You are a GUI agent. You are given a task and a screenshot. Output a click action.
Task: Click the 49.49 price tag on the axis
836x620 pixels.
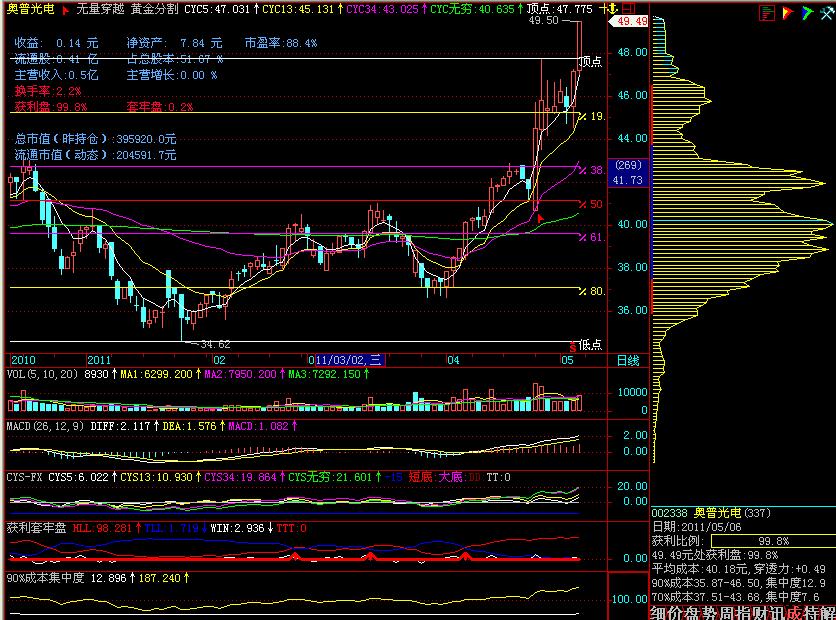coord(630,21)
